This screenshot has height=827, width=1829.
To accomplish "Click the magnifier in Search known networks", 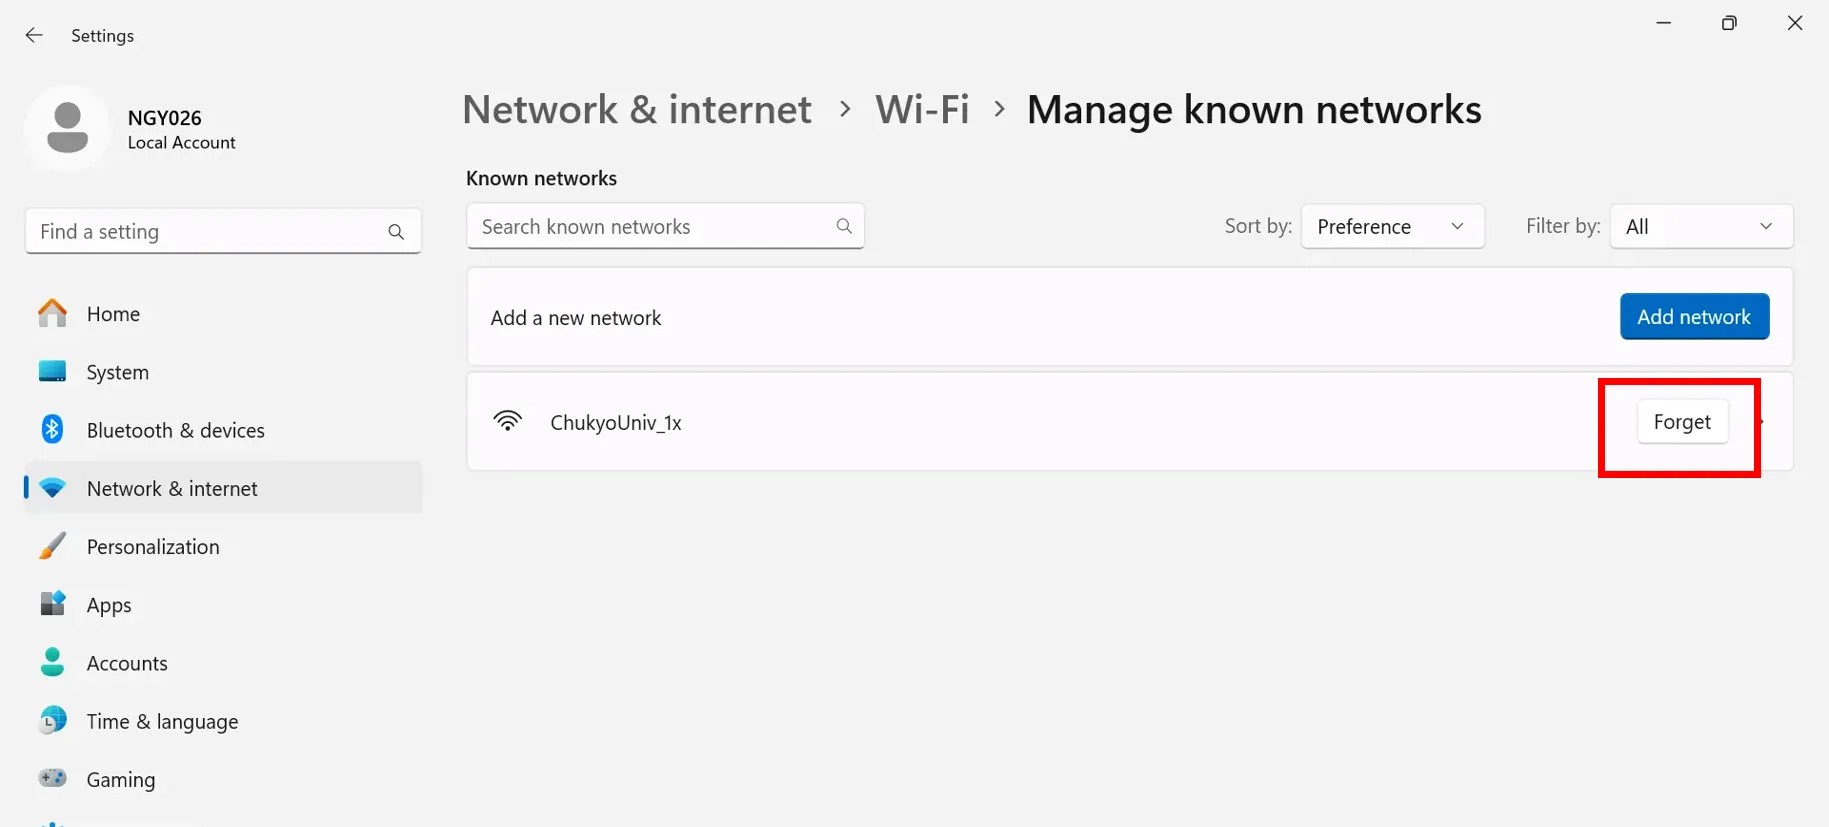I will pyautogui.click(x=844, y=227).
